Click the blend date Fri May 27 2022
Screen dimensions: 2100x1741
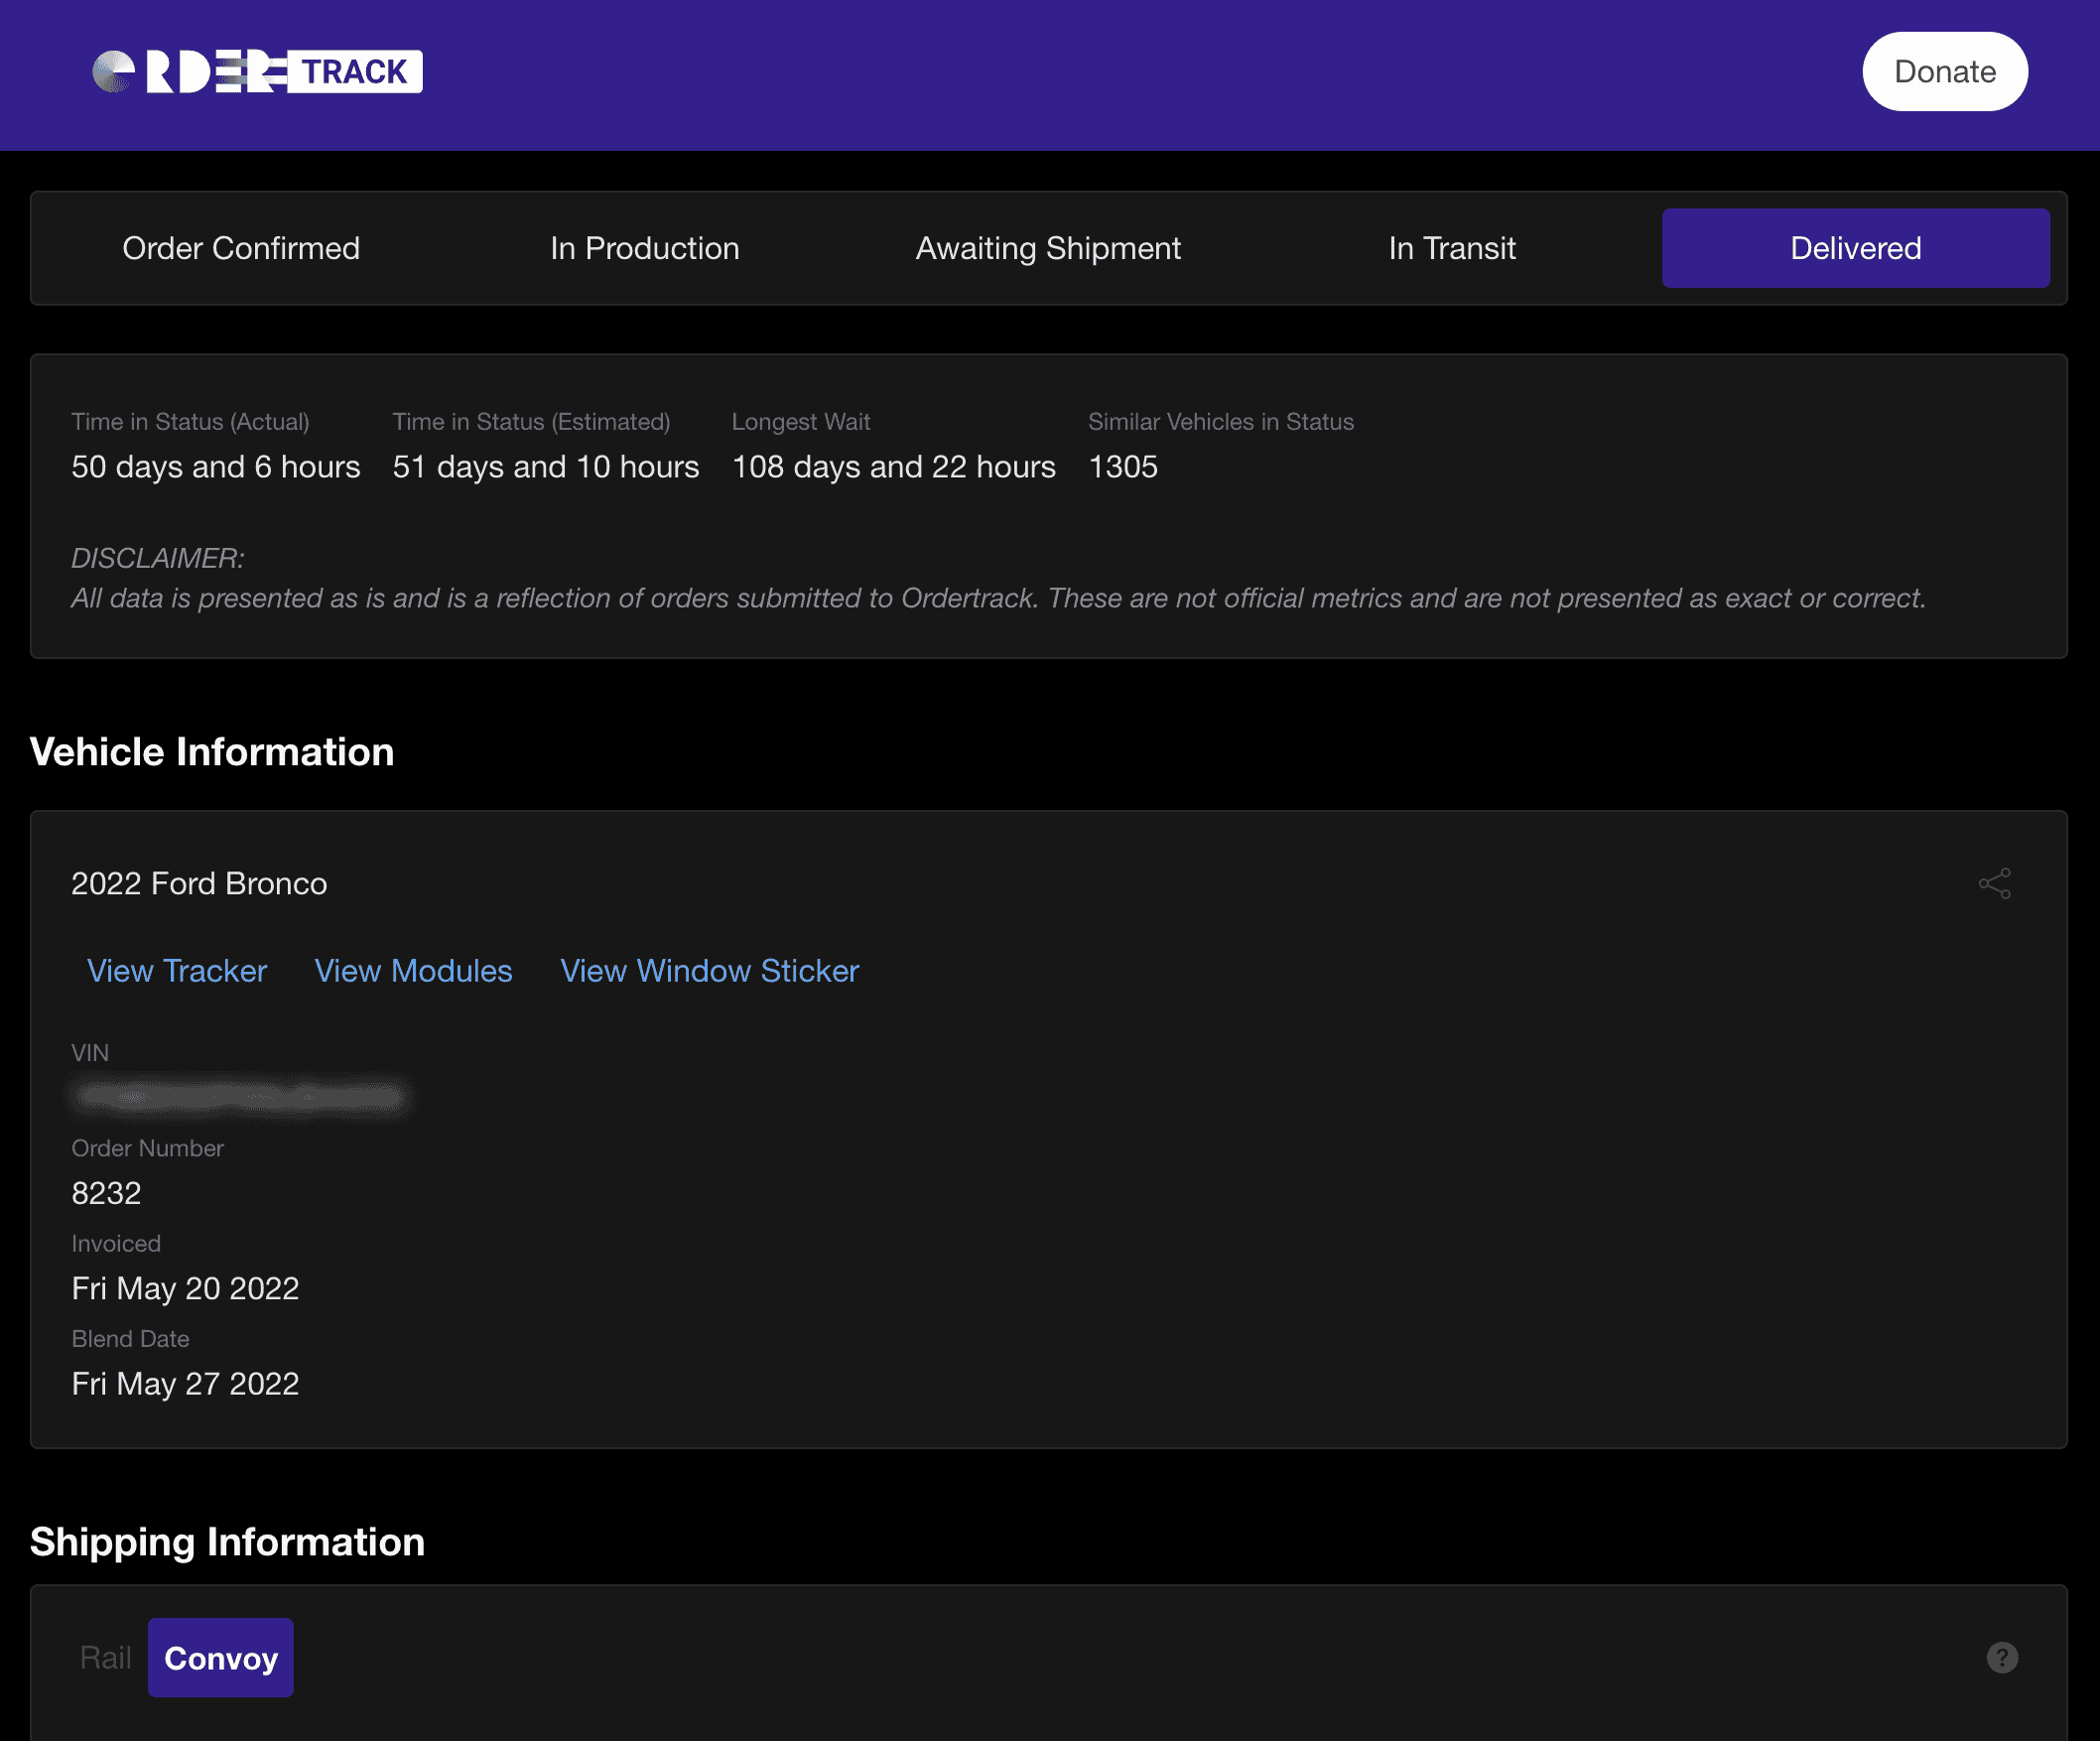pos(185,1383)
